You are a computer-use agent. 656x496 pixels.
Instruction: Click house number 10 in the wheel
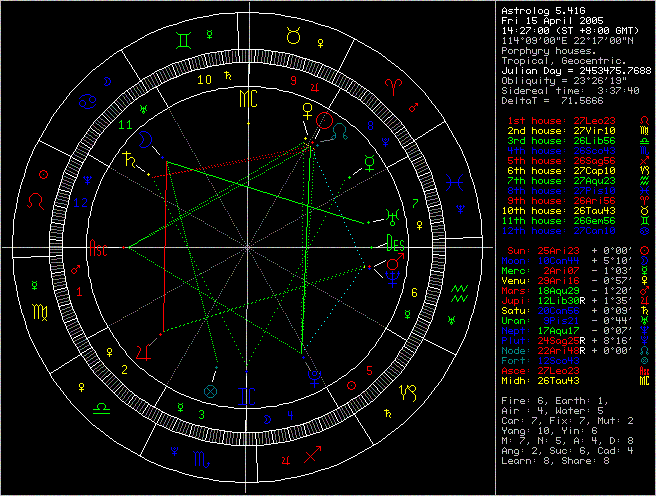tap(204, 79)
